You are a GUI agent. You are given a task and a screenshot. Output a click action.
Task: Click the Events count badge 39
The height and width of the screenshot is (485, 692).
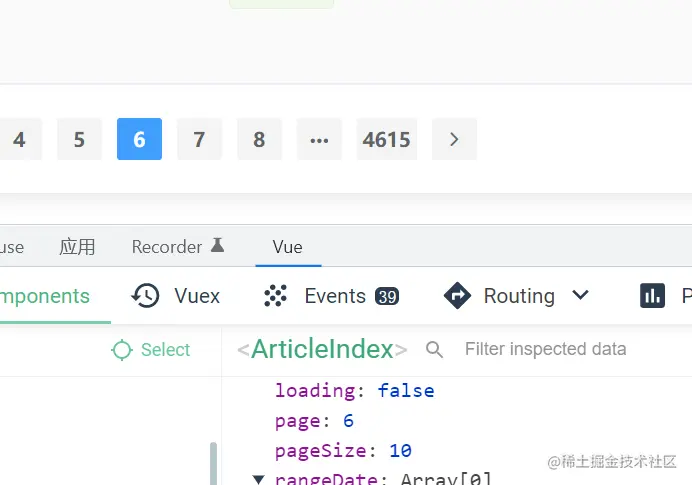[x=387, y=296]
